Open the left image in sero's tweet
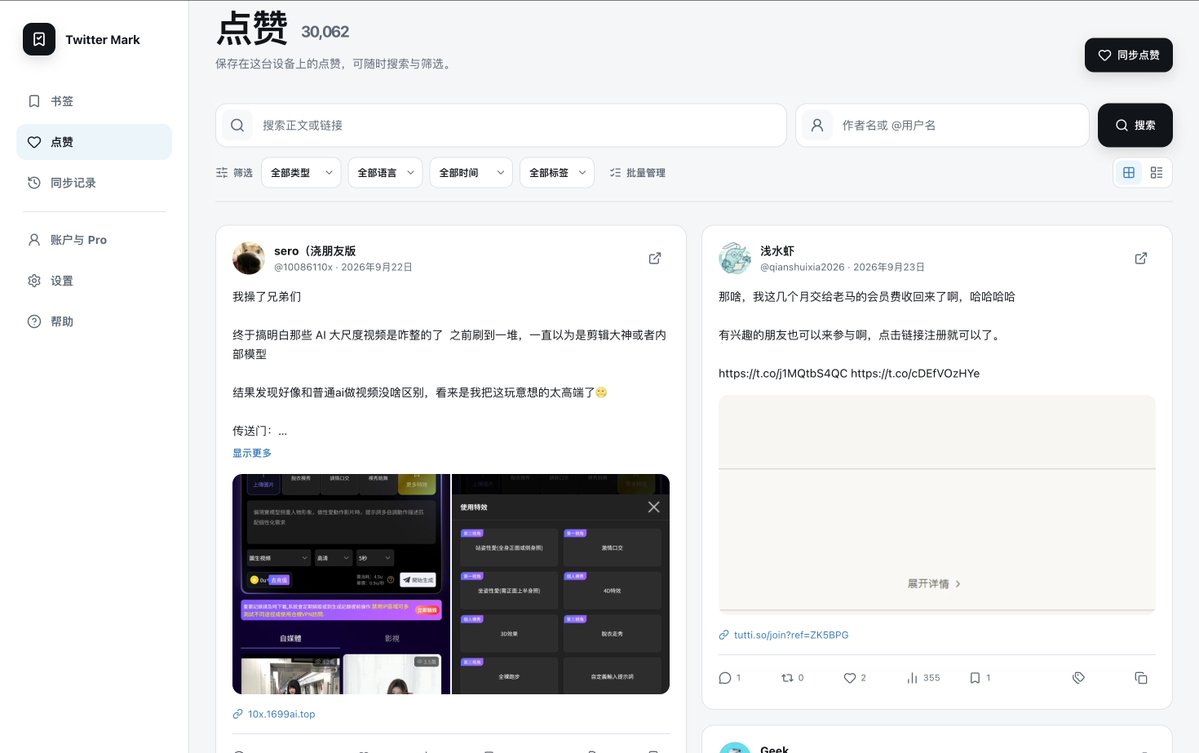The image size is (1199, 753). pyautogui.click(x=341, y=584)
